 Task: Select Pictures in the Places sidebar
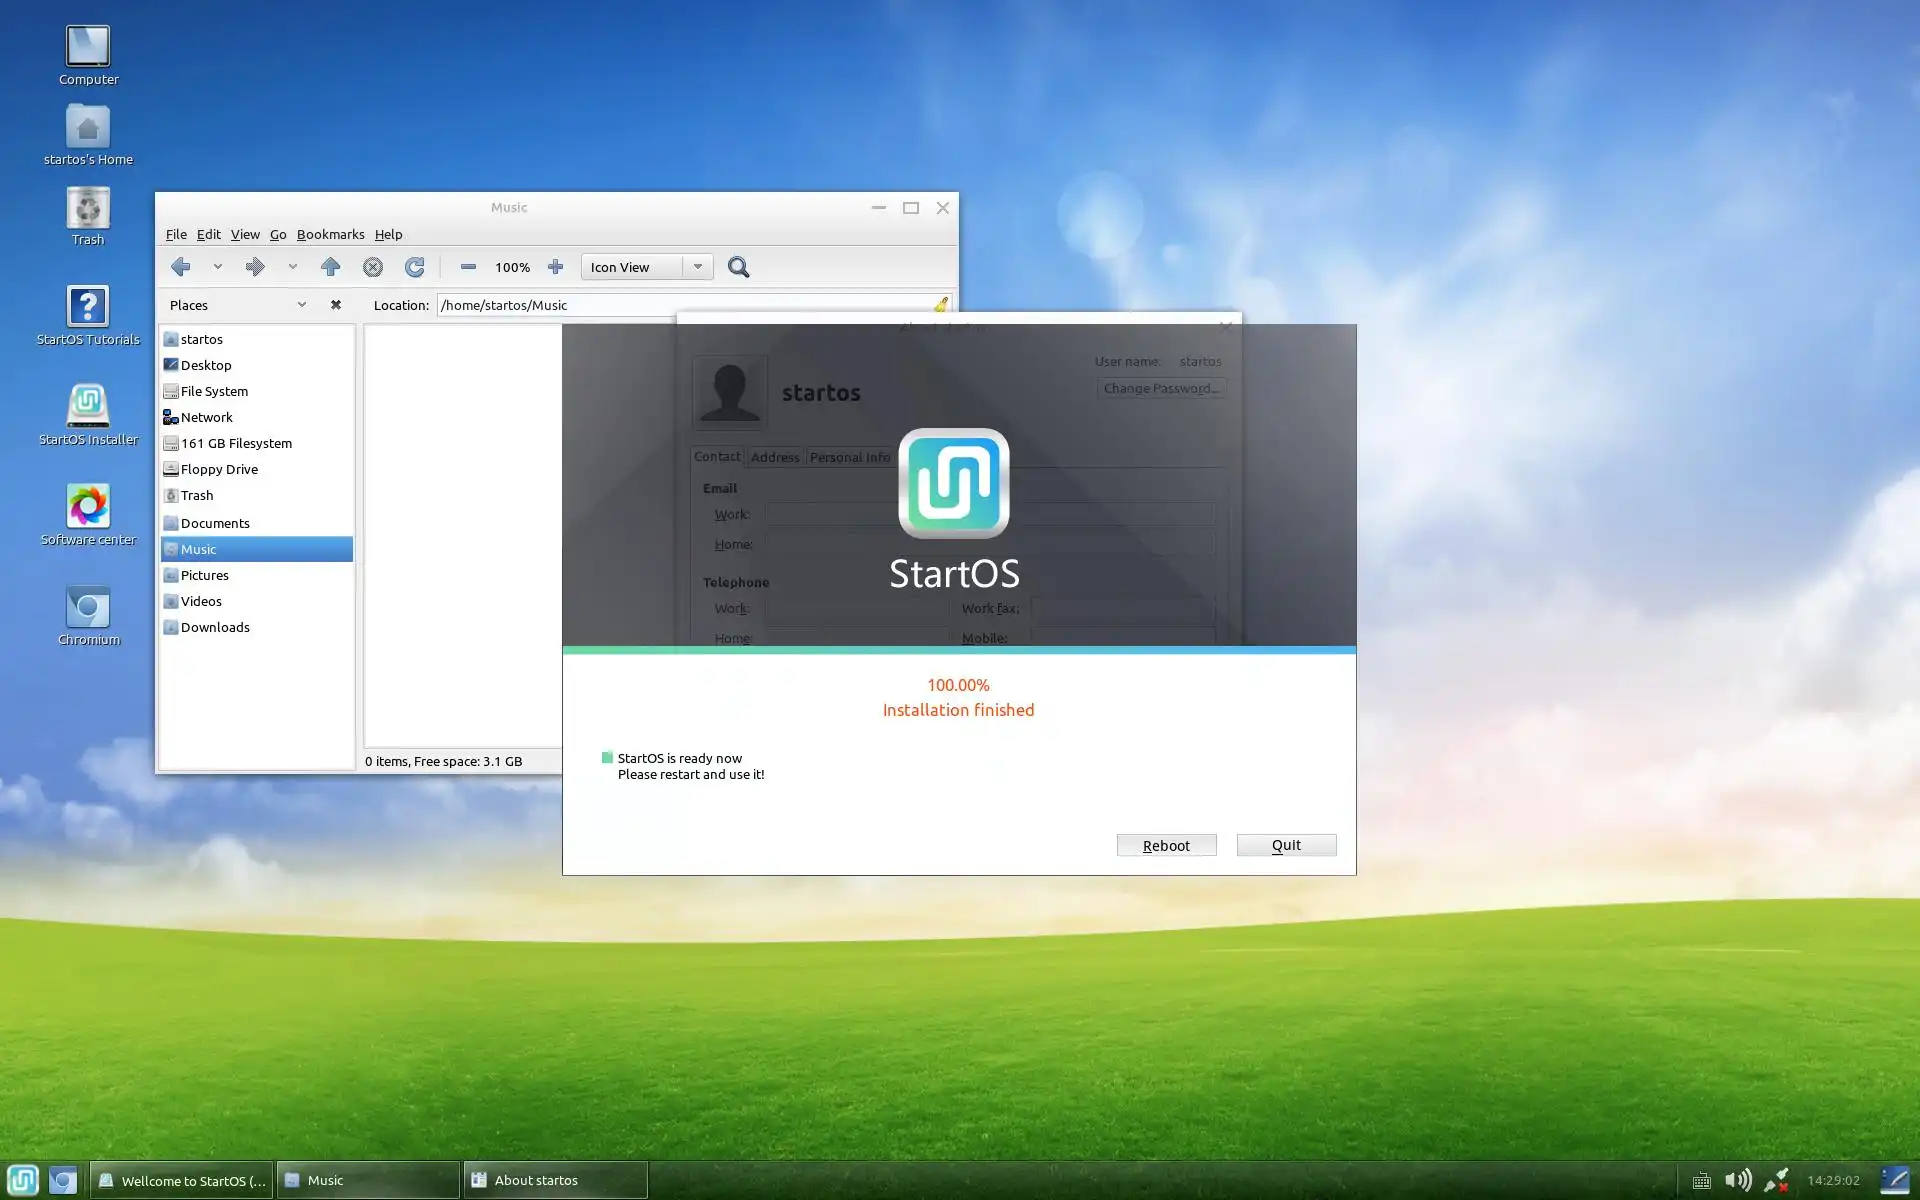pyautogui.click(x=205, y=575)
